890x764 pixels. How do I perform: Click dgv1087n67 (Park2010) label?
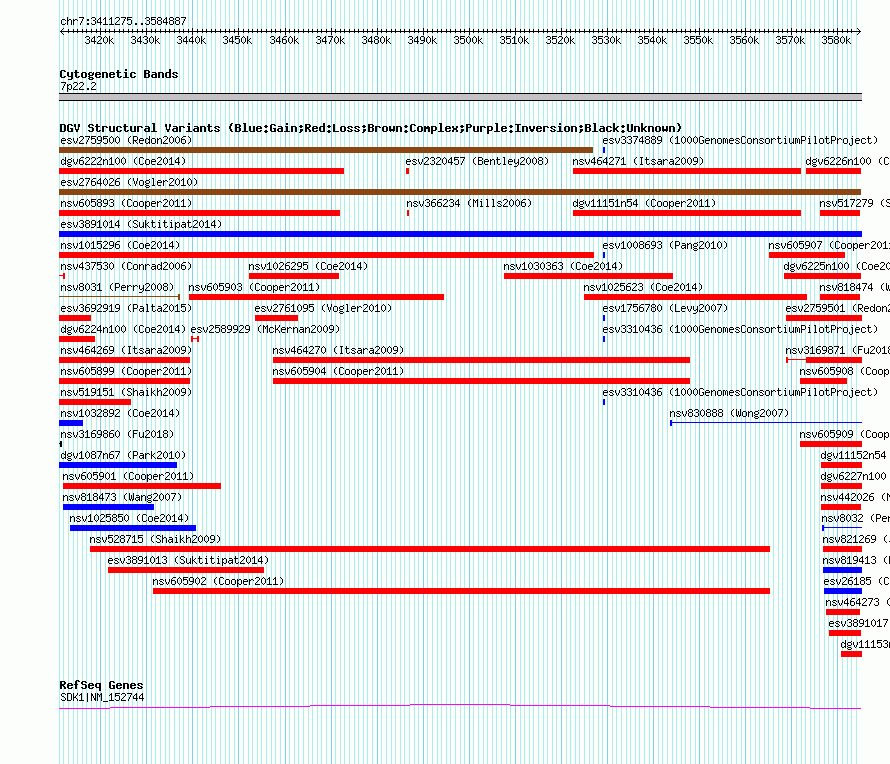point(123,455)
